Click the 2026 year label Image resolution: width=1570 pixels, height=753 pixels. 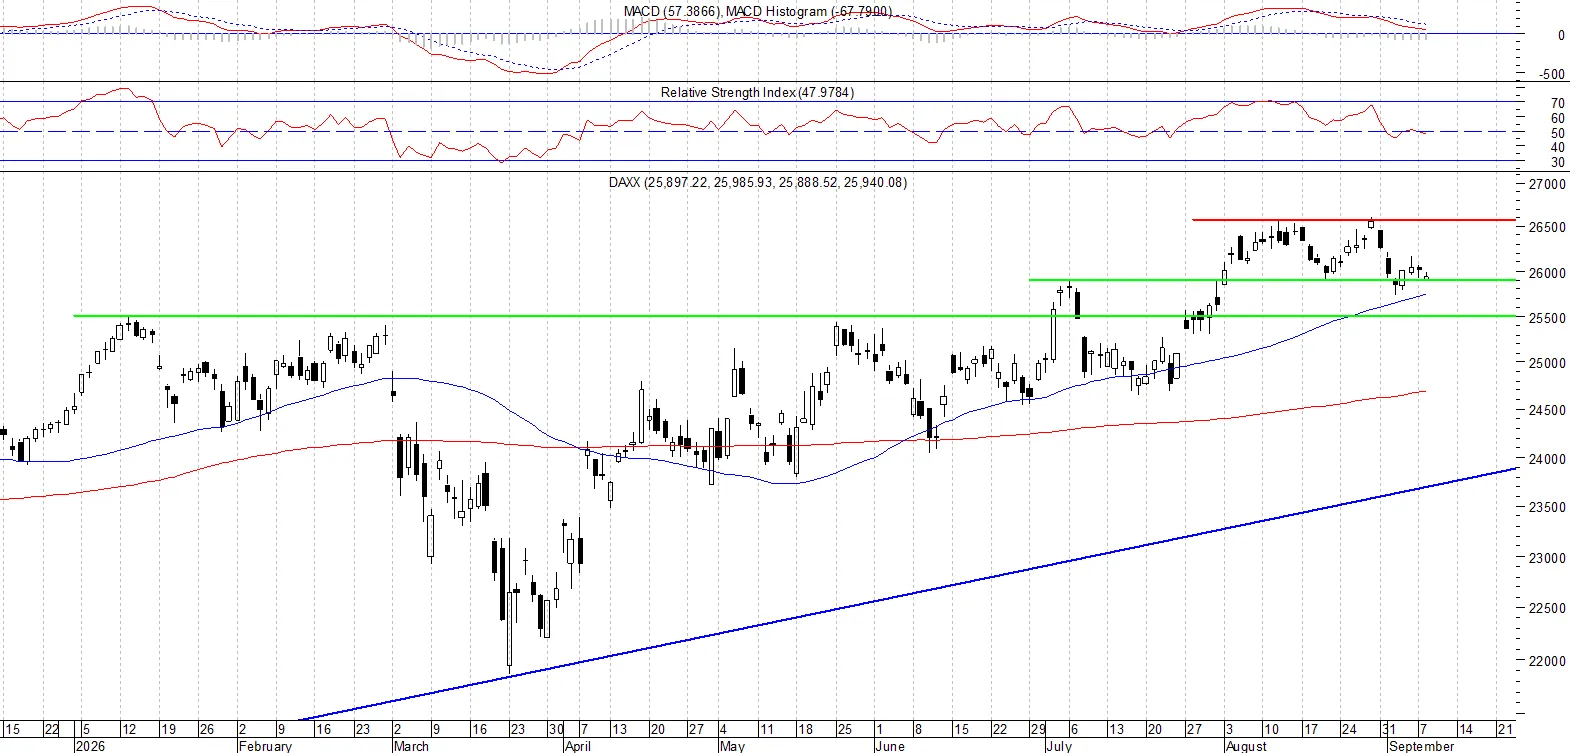90,746
